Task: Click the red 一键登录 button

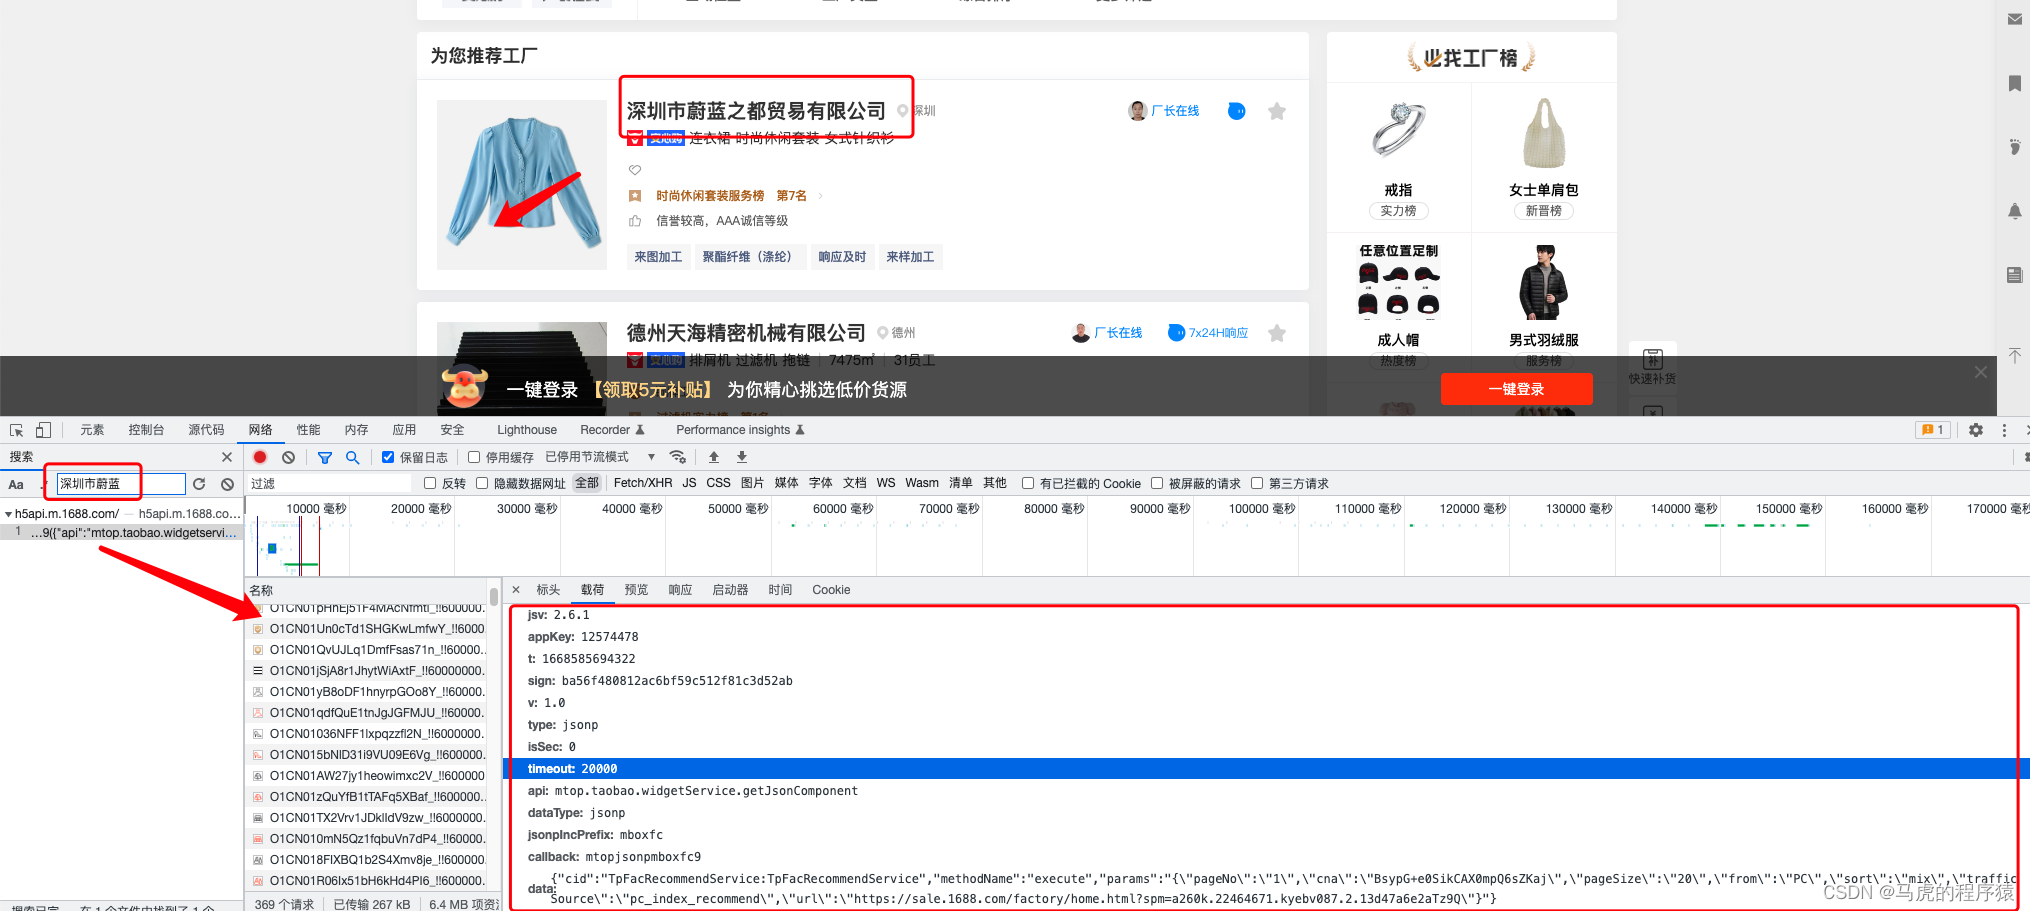Action: (x=1516, y=389)
